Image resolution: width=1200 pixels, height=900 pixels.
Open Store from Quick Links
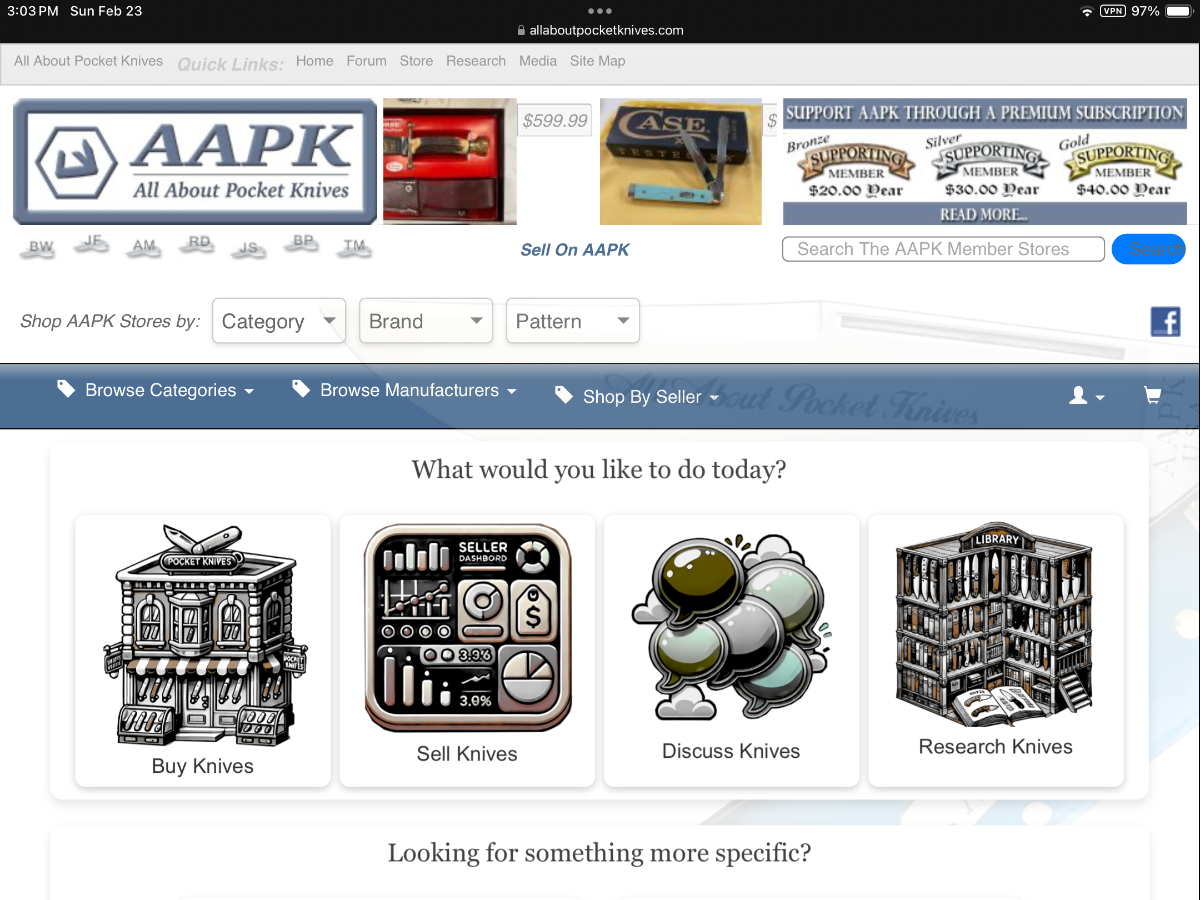click(417, 61)
